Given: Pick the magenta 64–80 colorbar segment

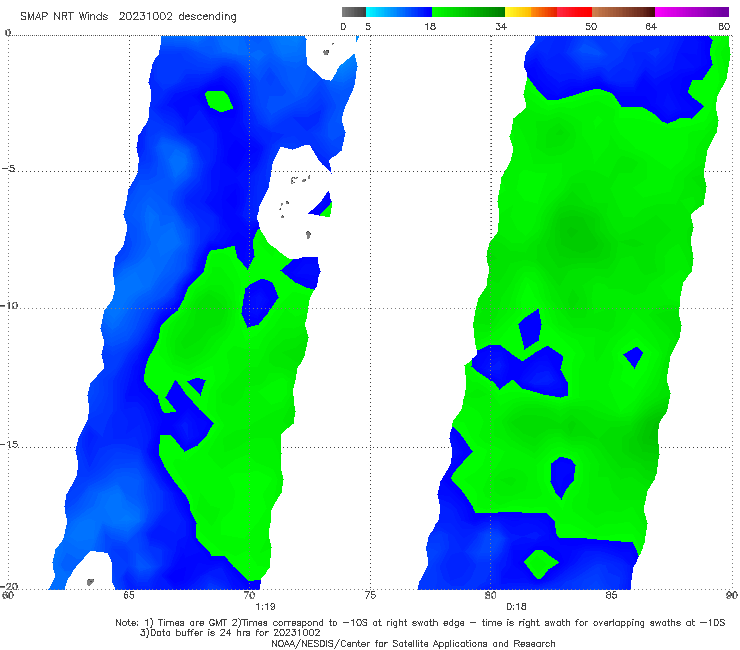Looking at the screenshot, I should point(691,12).
